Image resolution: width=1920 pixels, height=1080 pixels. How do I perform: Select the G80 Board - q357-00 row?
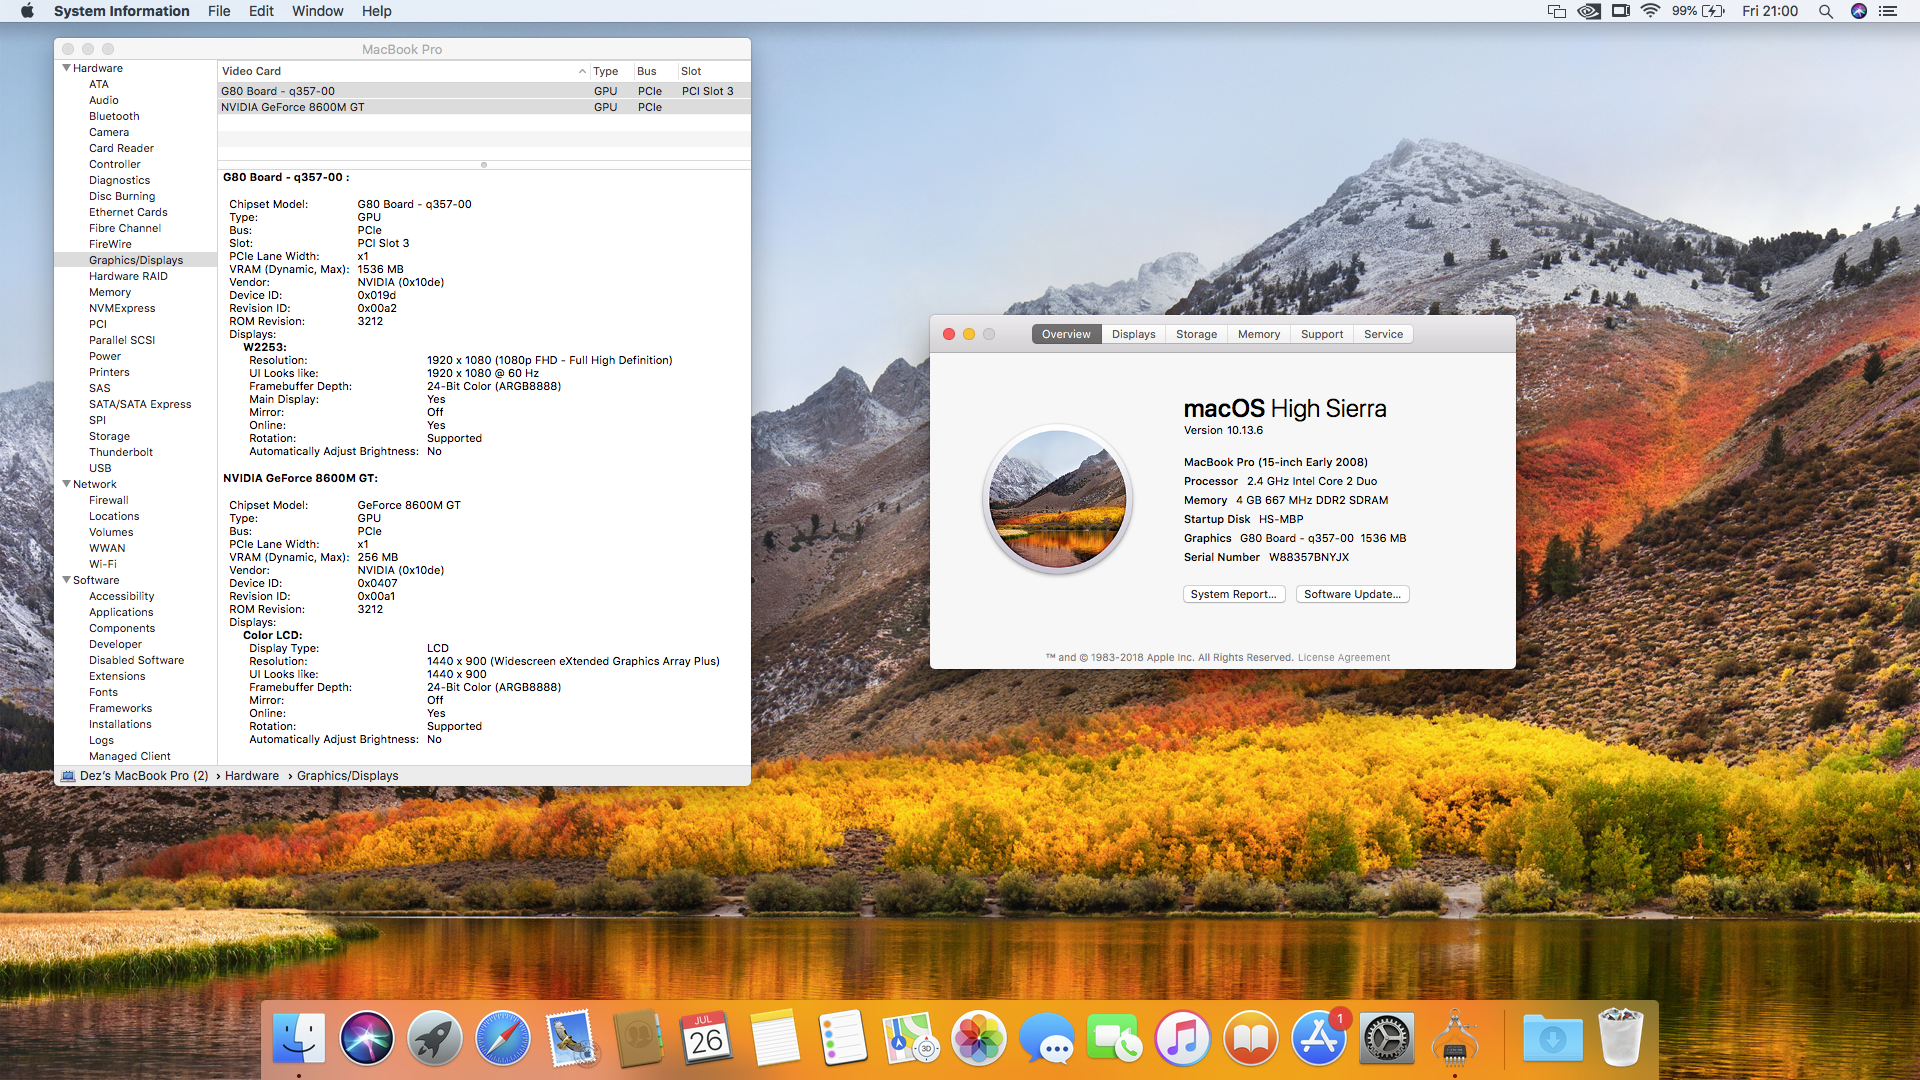point(484,91)
